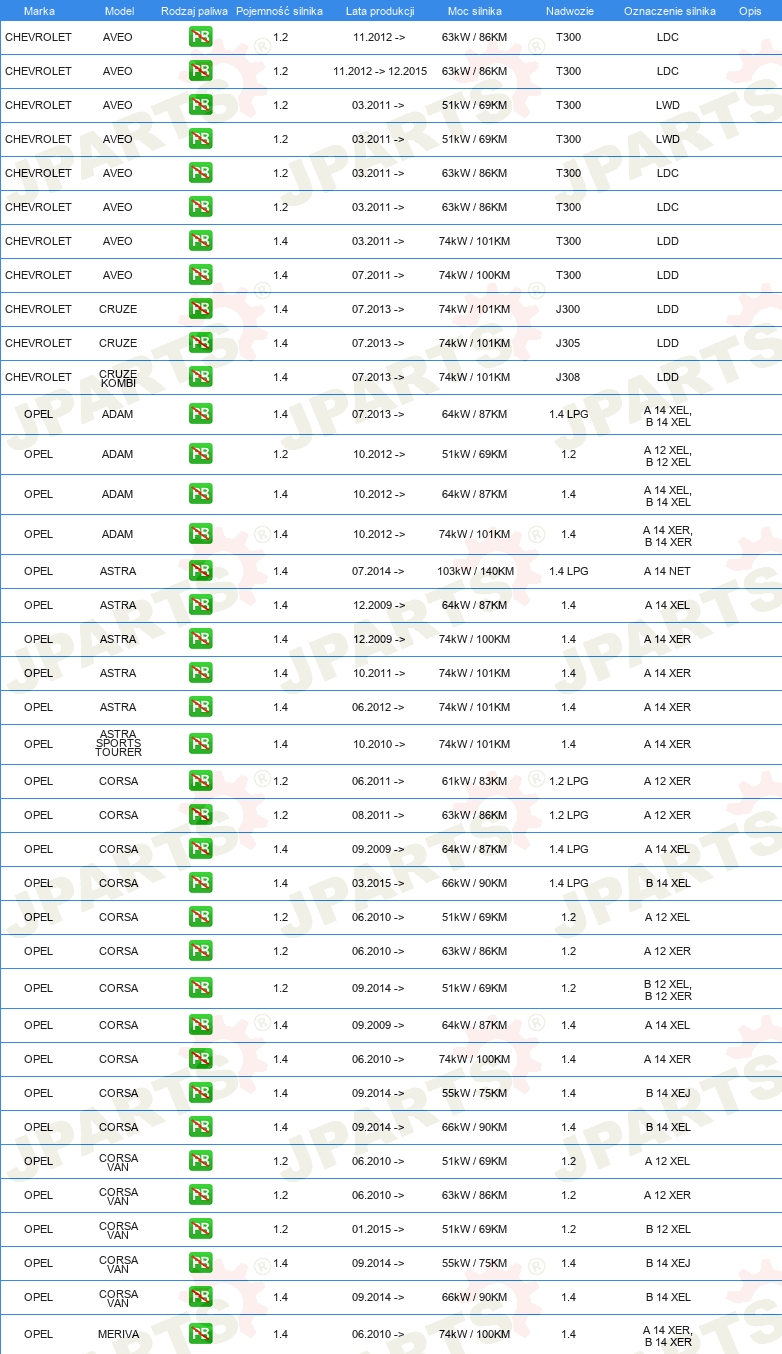782x1354 pixels.
Task: Click fuel icon for first Aveo 11.2012 -> row
Action: [201, 37]
